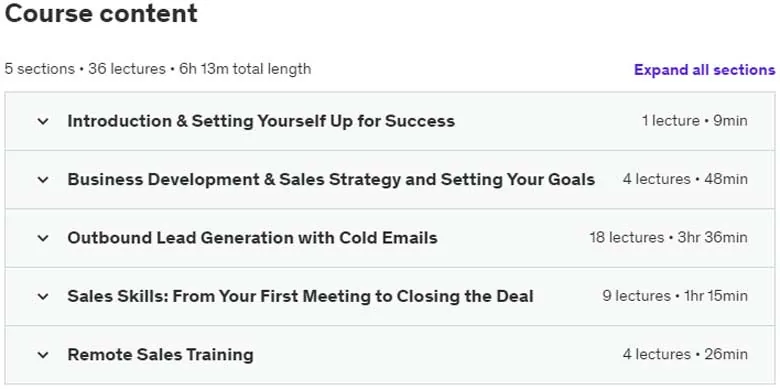The height and width of the screenshot is (389, 780).
Task: Expand all sections of the course
Action: coord(704,70)
